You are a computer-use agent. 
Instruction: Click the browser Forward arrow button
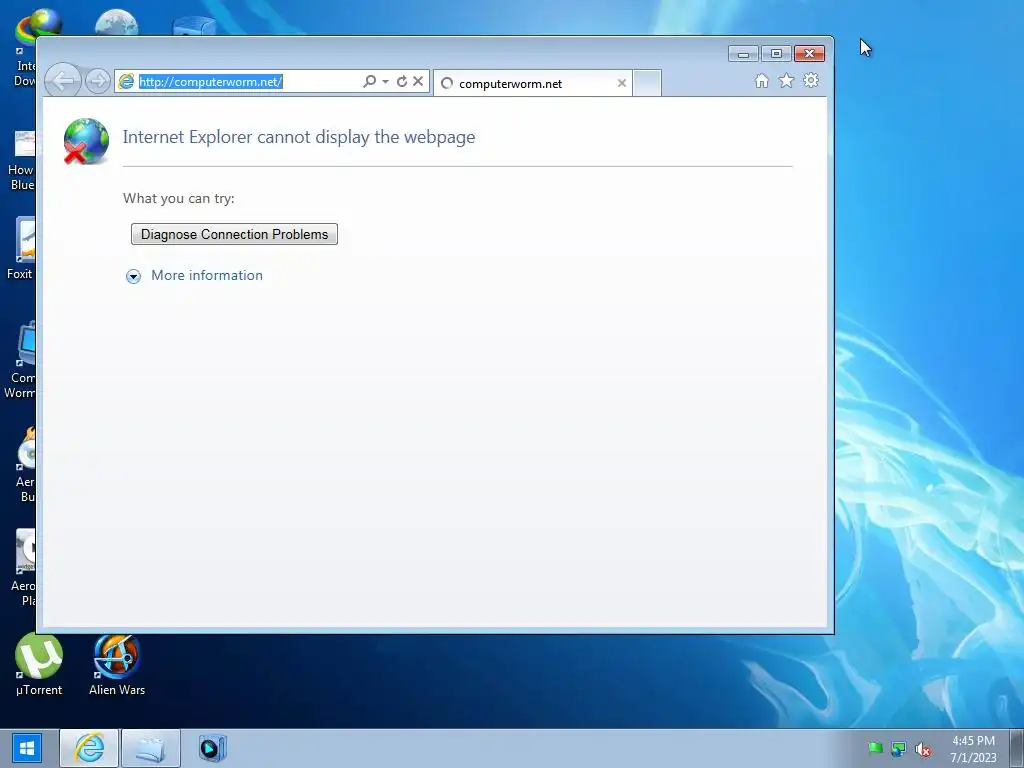(x=98, y=81)
